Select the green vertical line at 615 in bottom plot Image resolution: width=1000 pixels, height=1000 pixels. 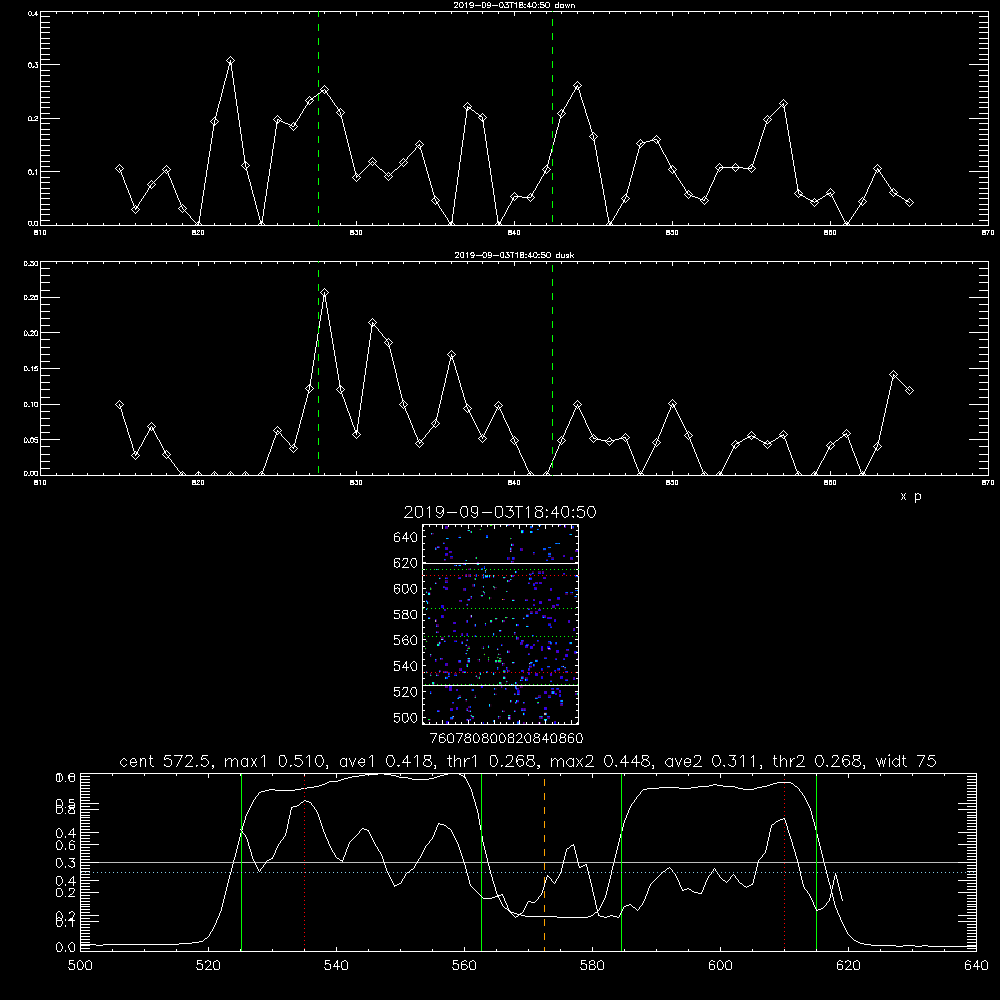click(816, 862)
